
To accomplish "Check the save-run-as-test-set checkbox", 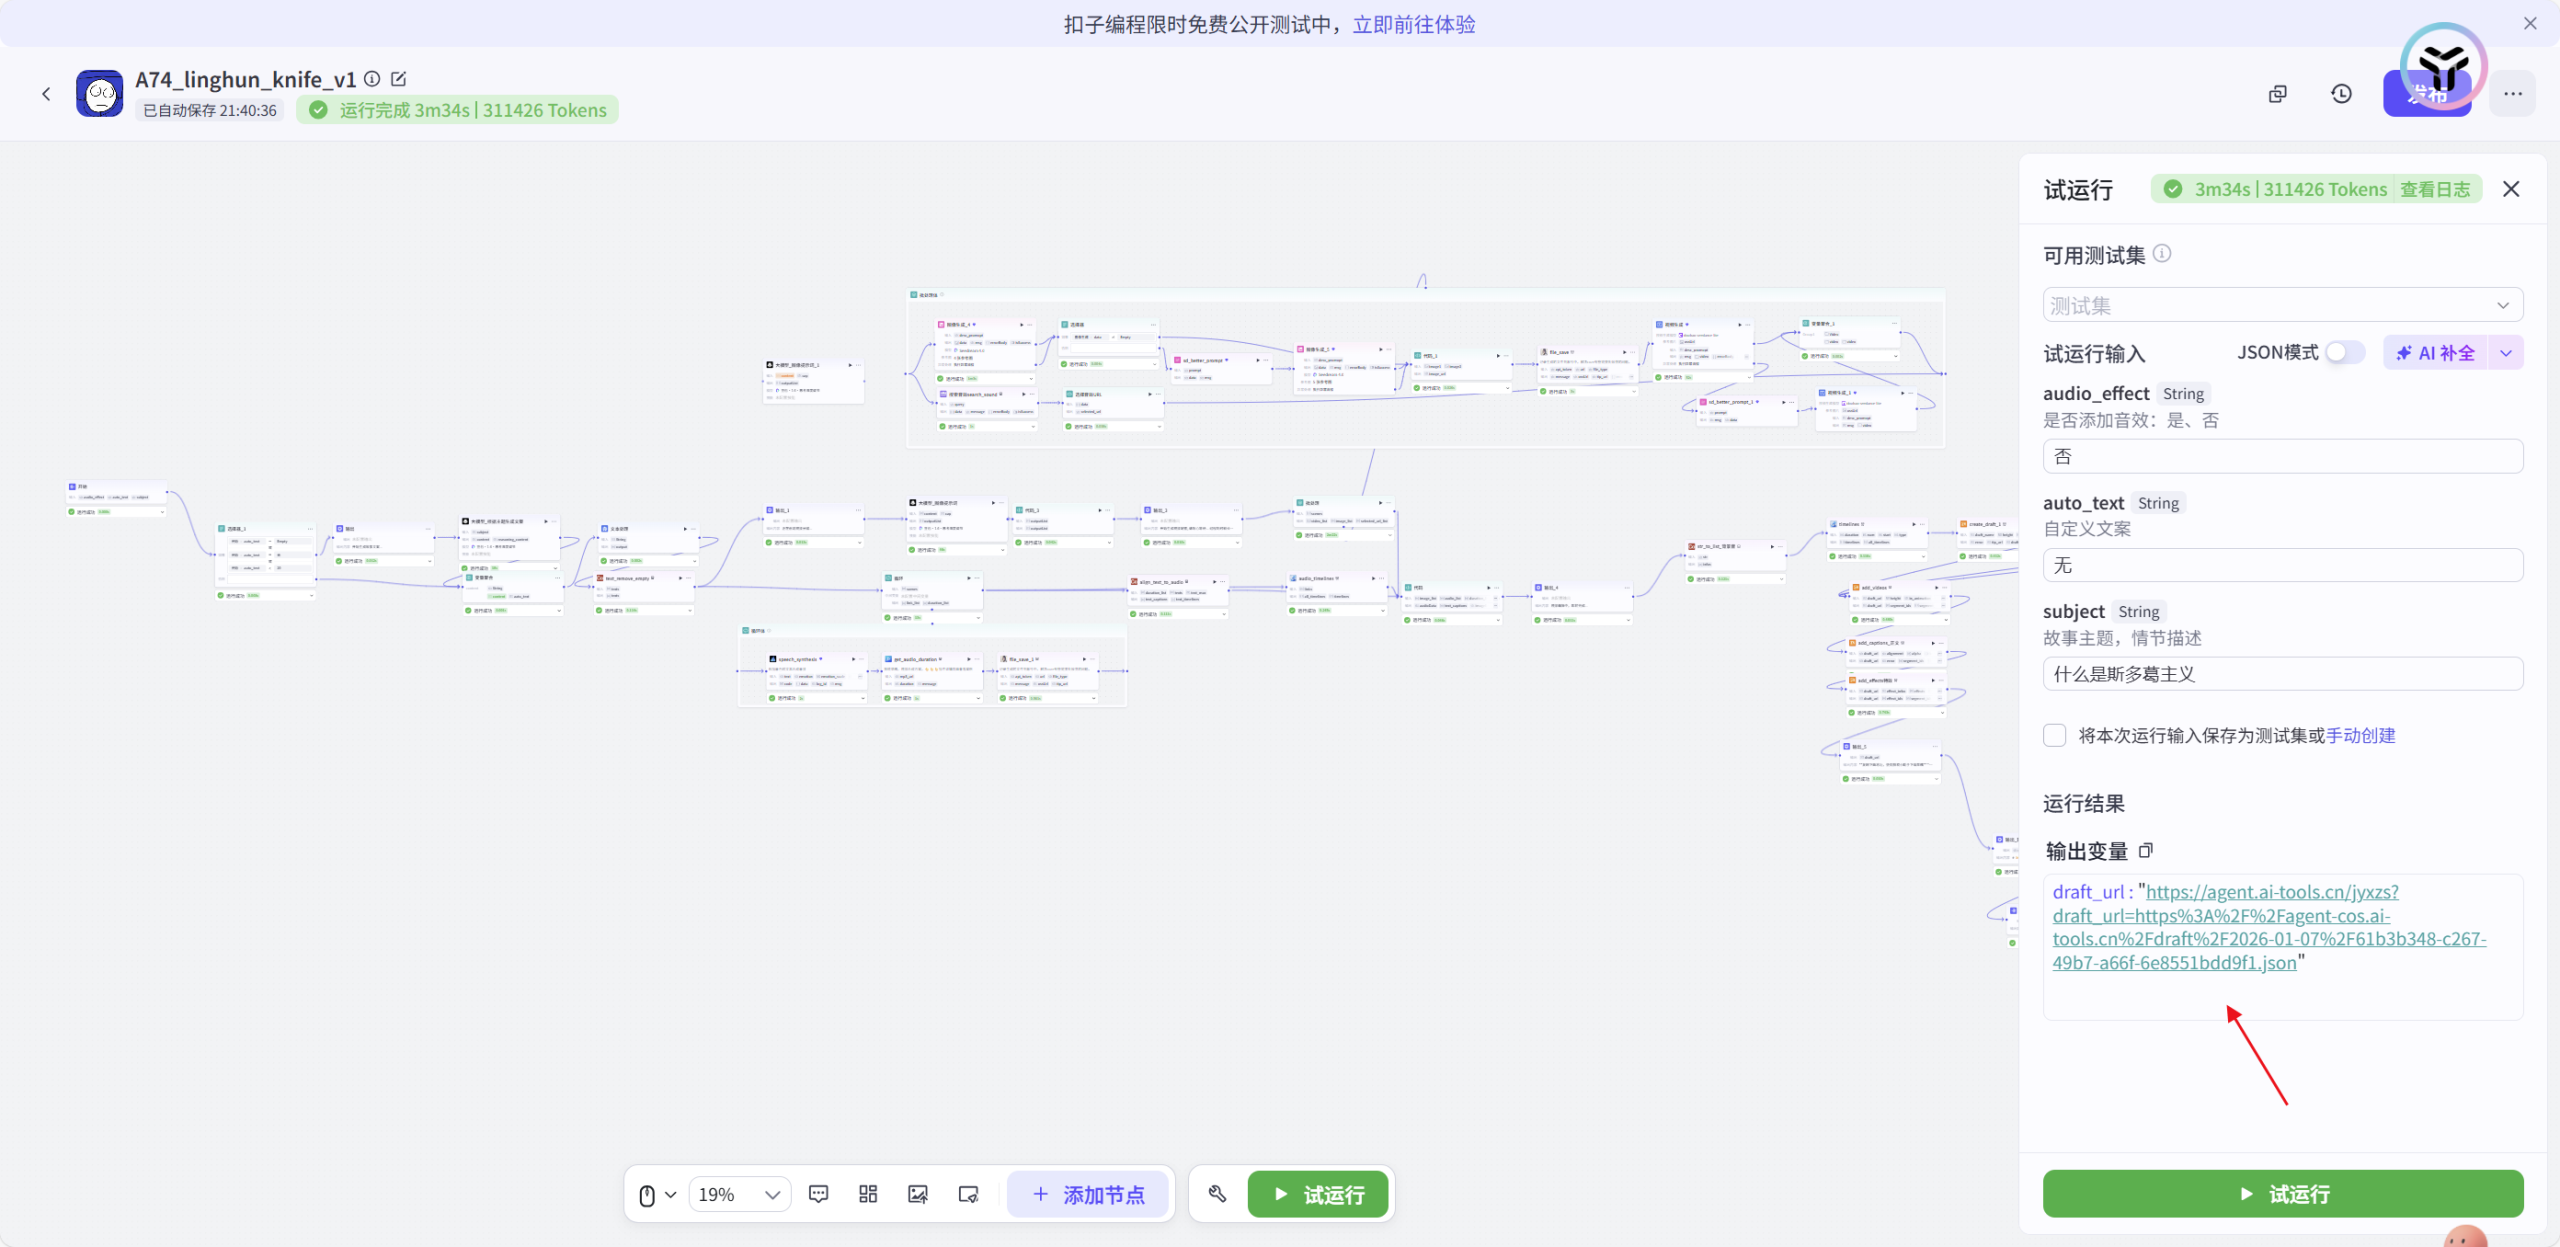I will (2055, 735).
